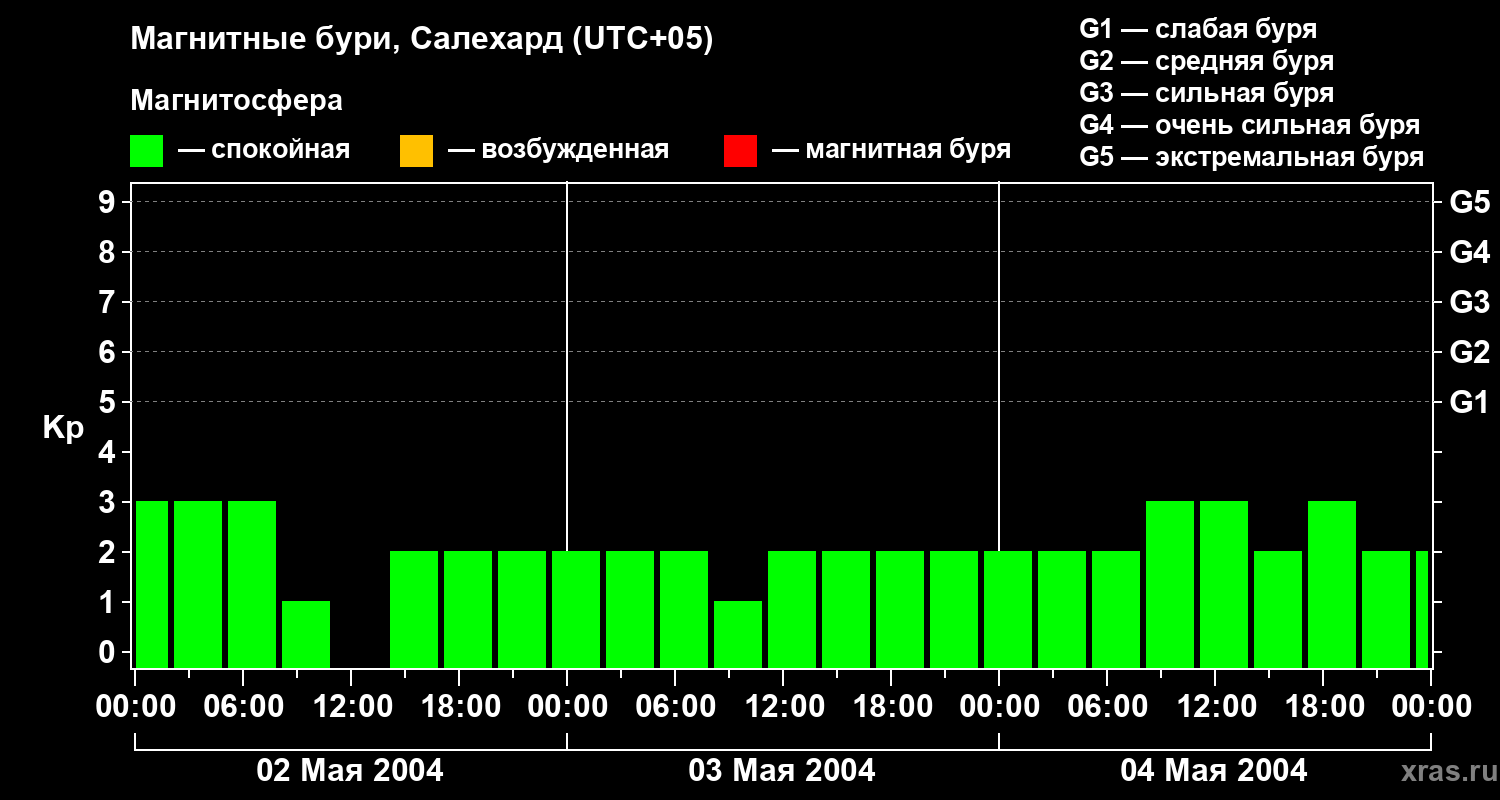This screenshot has width=1500, height=800.
Task: Click the '— магнитная буря' legend label
Action: (x=891, y=150)
